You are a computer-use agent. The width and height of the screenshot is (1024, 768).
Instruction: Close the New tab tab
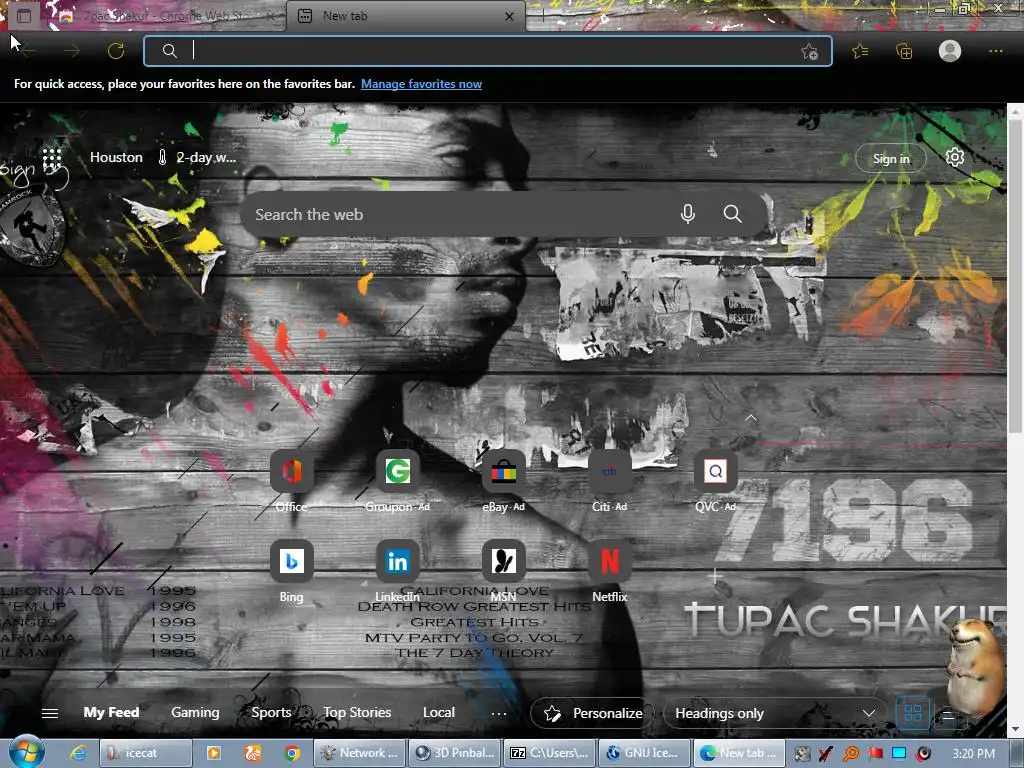pyautogui.click(x=509, y=16)
